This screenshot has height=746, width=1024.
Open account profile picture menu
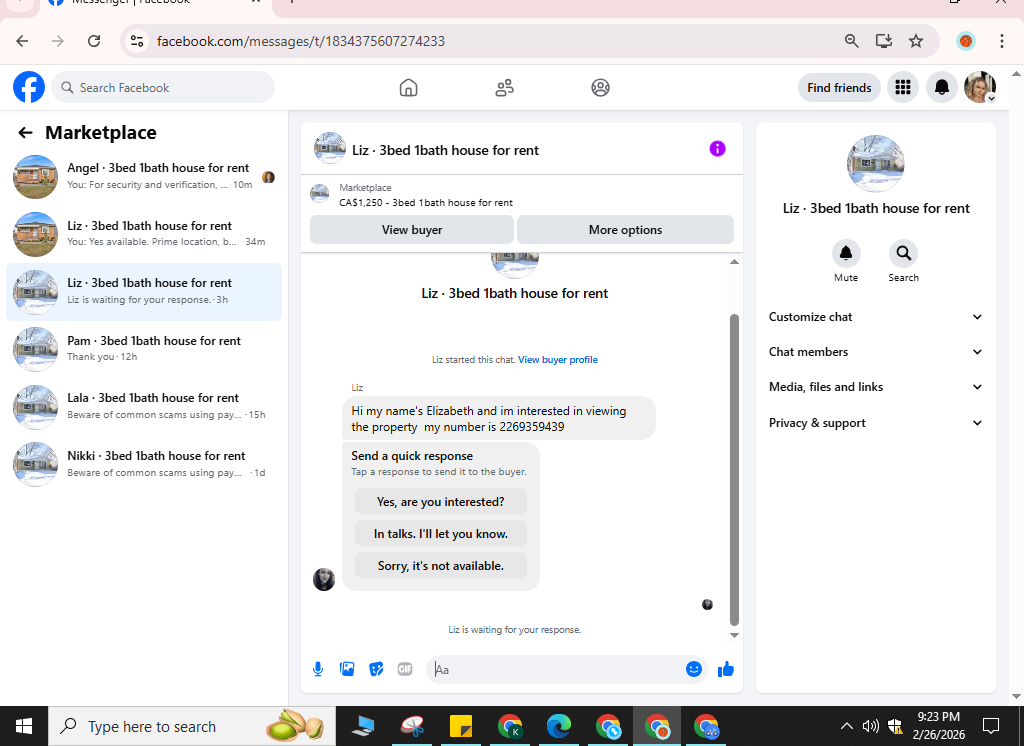click(980, 88)
